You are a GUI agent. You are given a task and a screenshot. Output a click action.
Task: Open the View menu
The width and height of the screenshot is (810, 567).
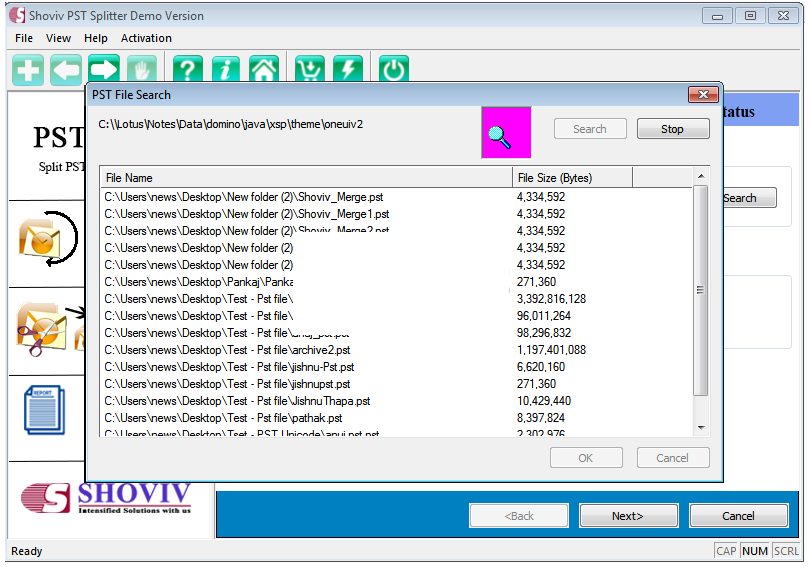58,38
